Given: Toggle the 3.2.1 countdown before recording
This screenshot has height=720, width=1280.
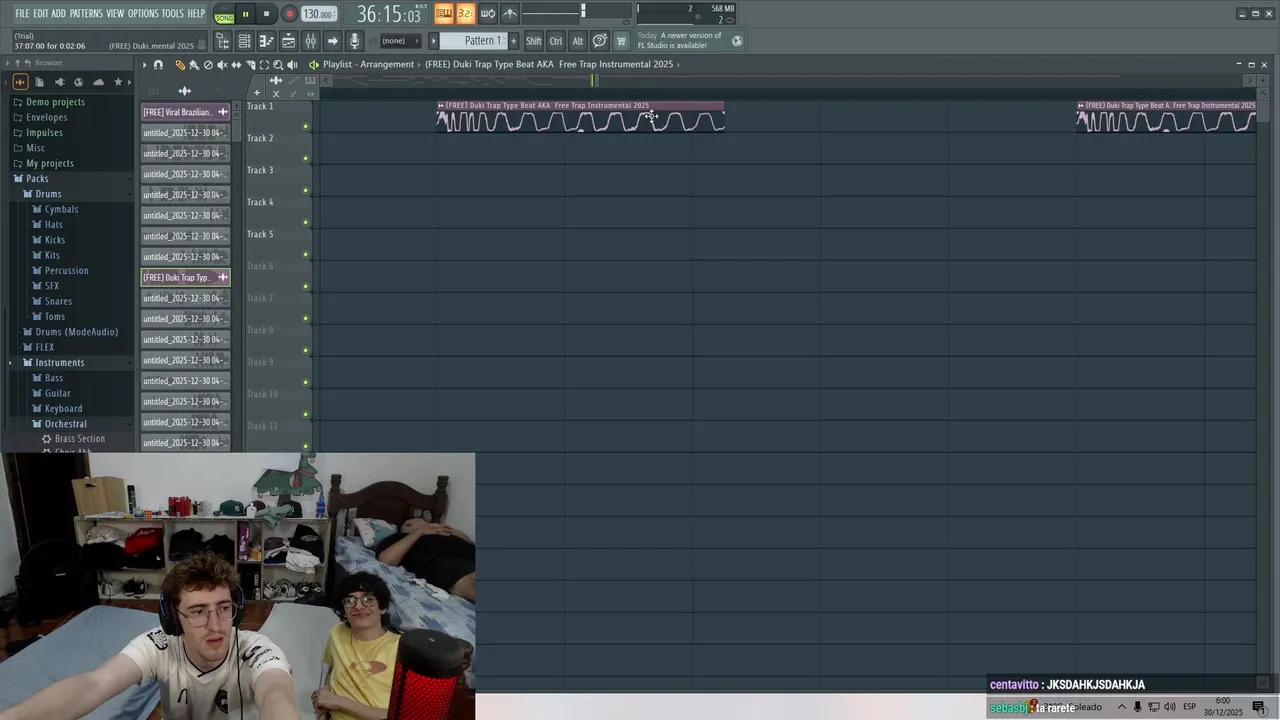Looking at the screenshot, I should coord(465,13).
